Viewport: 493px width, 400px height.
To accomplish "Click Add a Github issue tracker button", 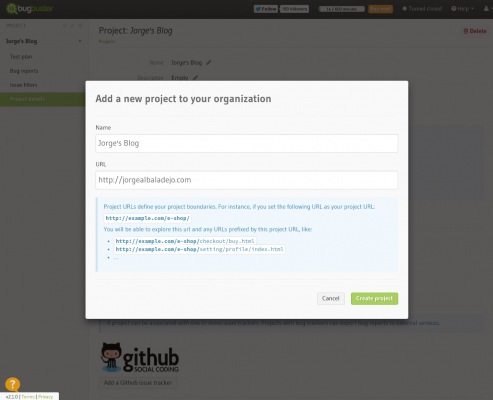I will 138,383.
